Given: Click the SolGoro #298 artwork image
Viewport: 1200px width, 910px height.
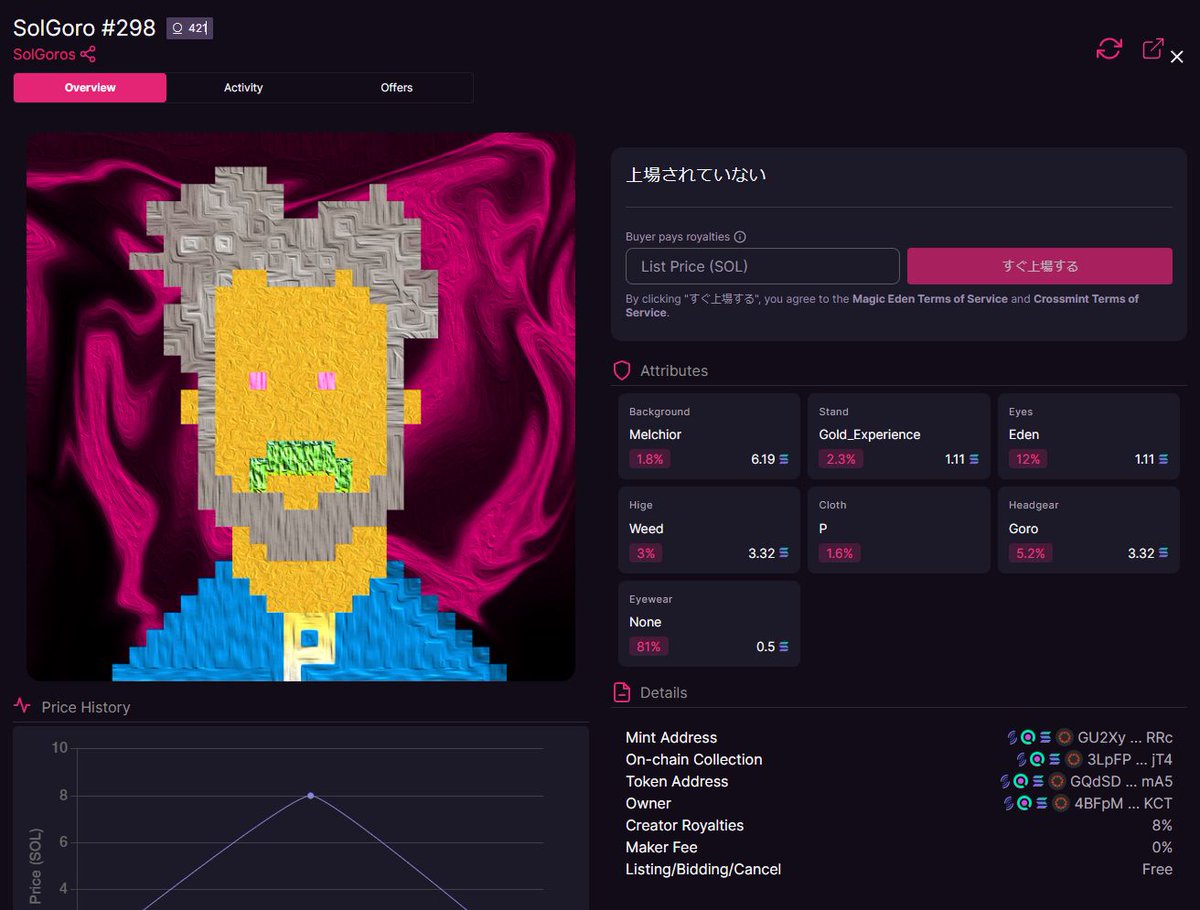Looking at the screenshot, I should [x=301, y=407].
